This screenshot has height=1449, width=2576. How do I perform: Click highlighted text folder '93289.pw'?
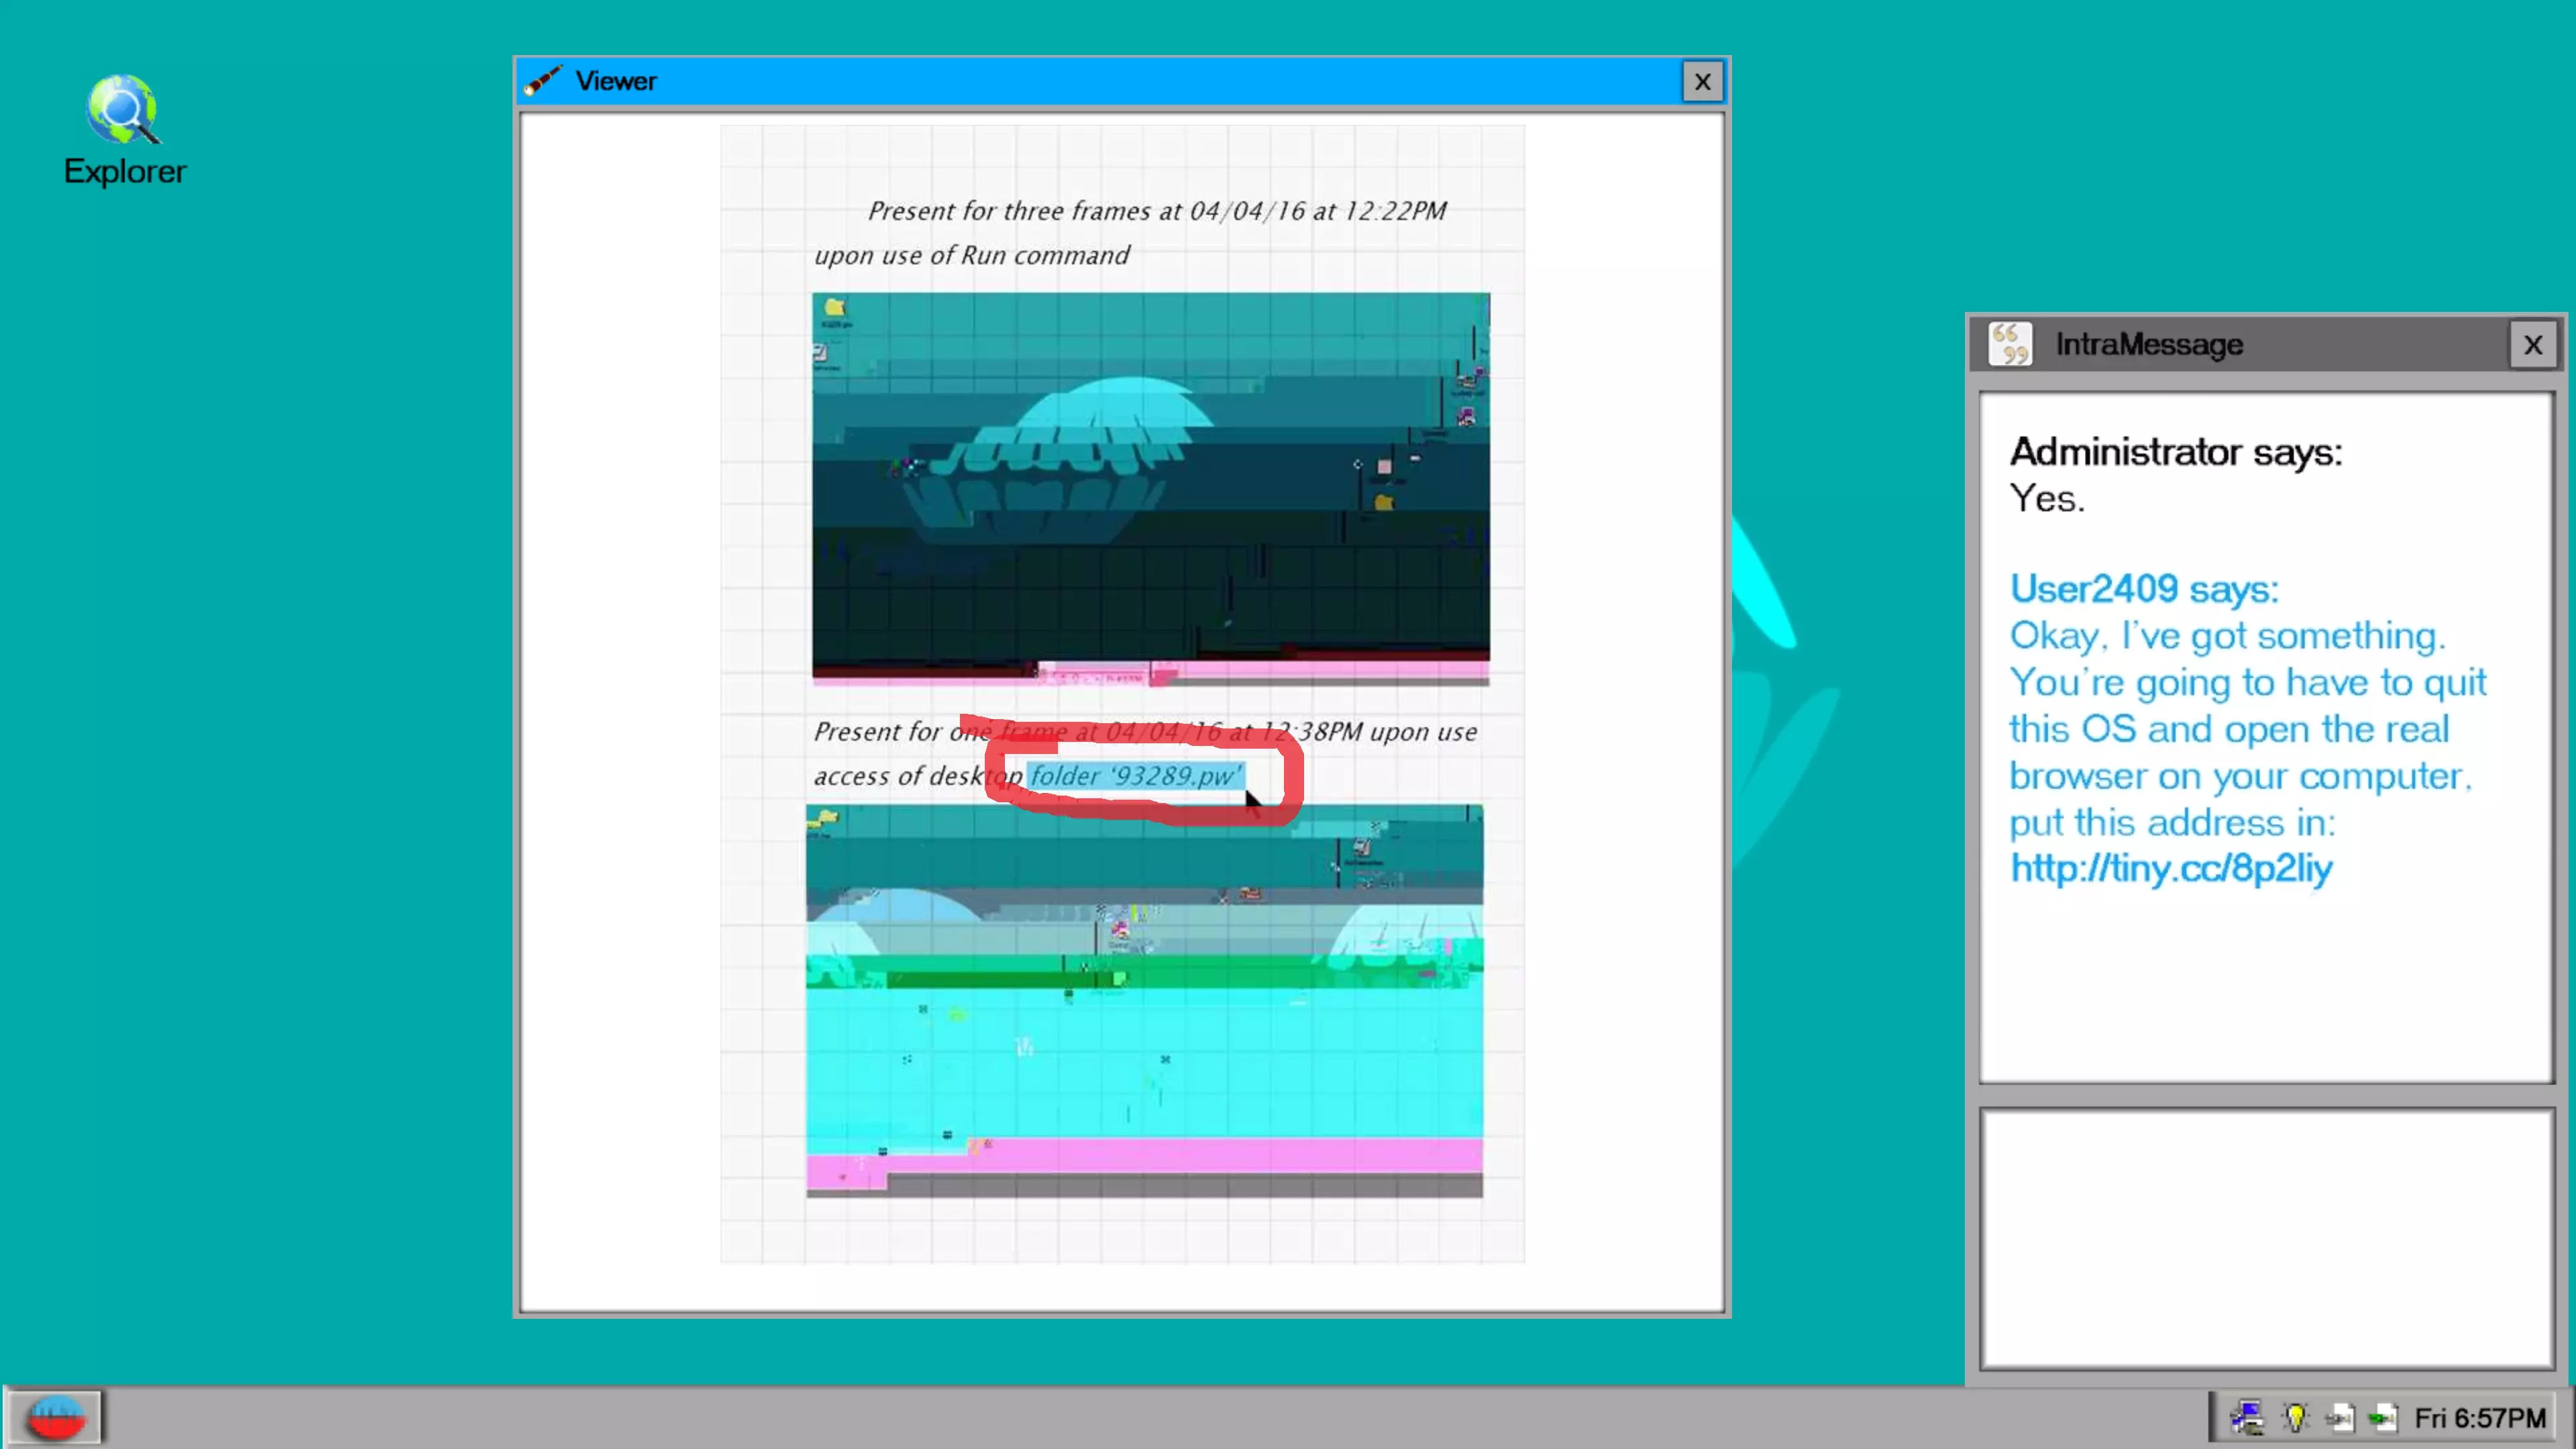tap(1134, 776)
